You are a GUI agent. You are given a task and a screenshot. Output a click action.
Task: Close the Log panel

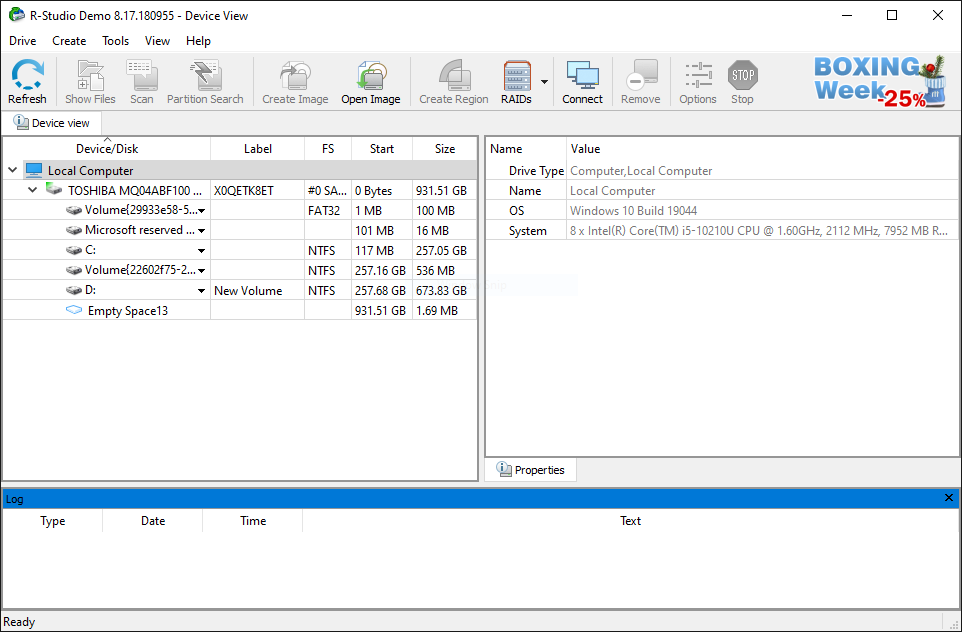tap(949, 498)
